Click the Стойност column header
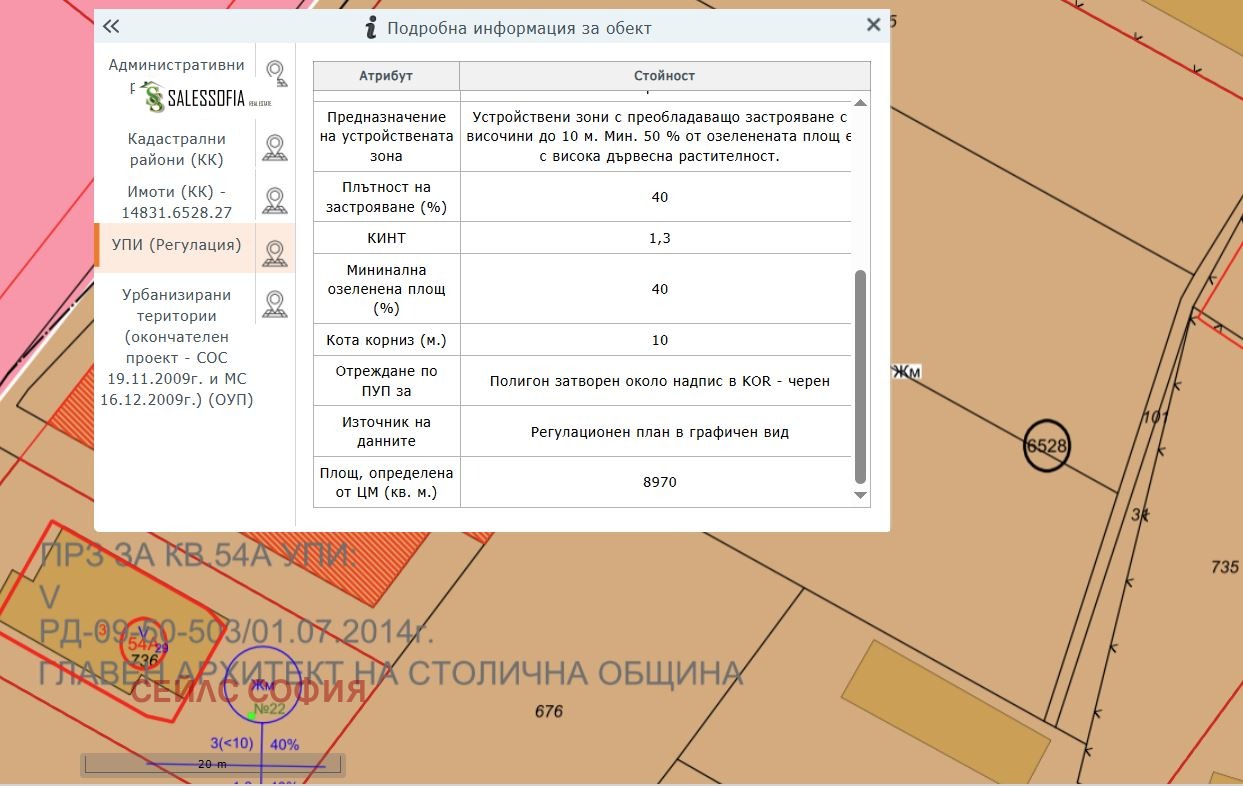 coord(664,76)
